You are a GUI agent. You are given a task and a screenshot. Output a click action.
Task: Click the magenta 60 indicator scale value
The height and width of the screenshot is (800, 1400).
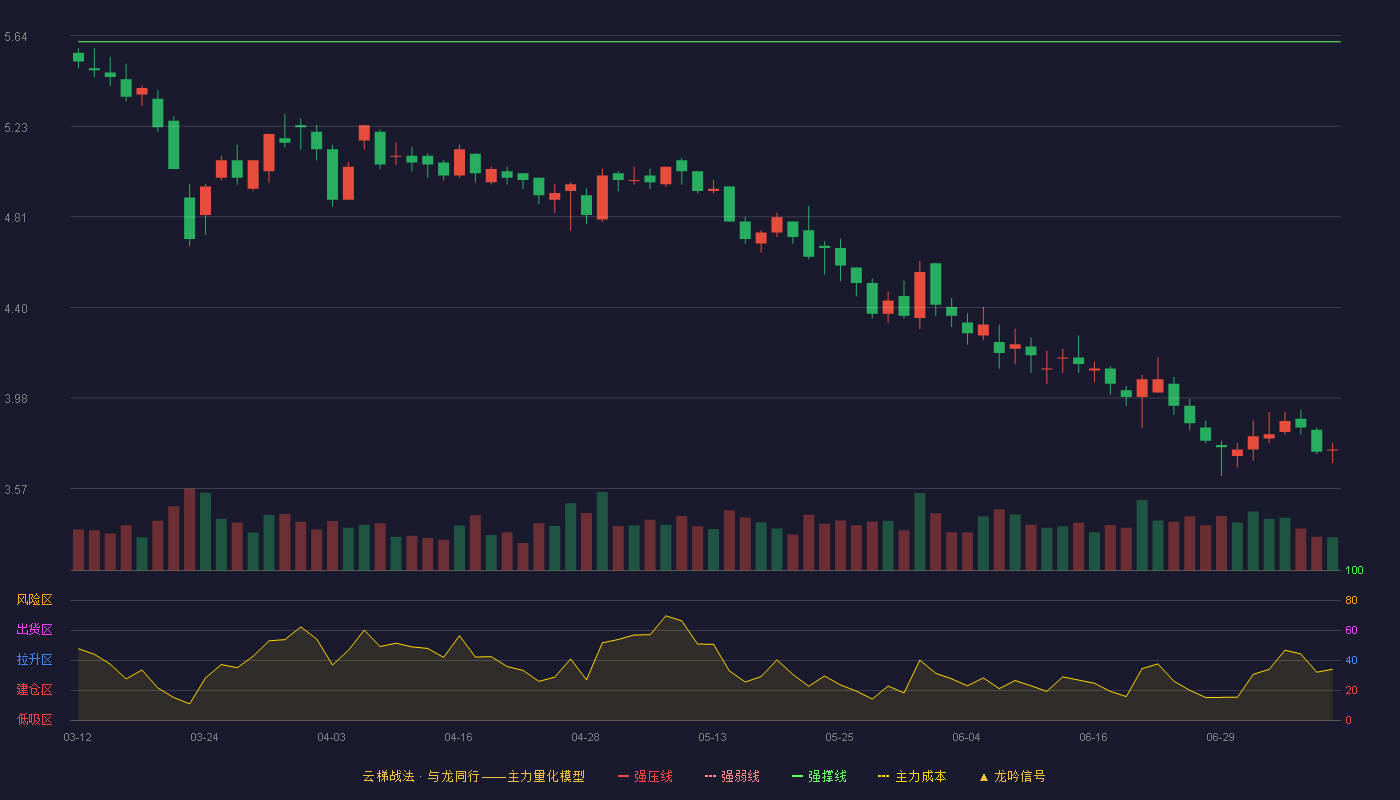click(x=1351, y=630)
